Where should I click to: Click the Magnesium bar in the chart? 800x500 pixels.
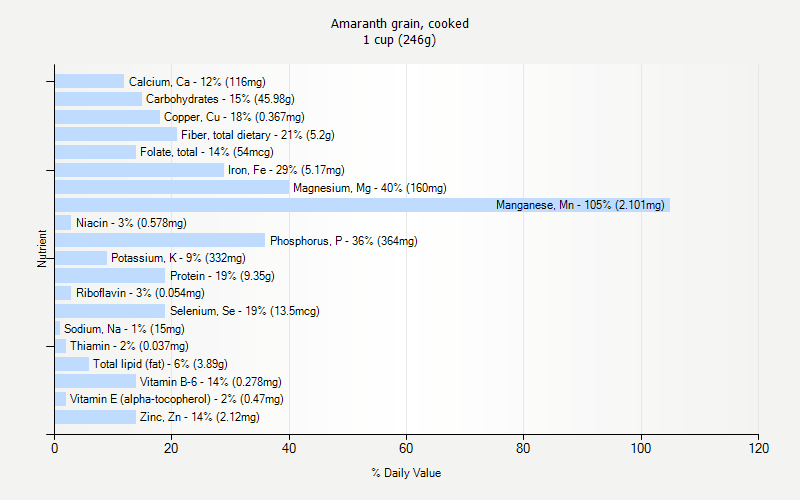click(172, 188)
